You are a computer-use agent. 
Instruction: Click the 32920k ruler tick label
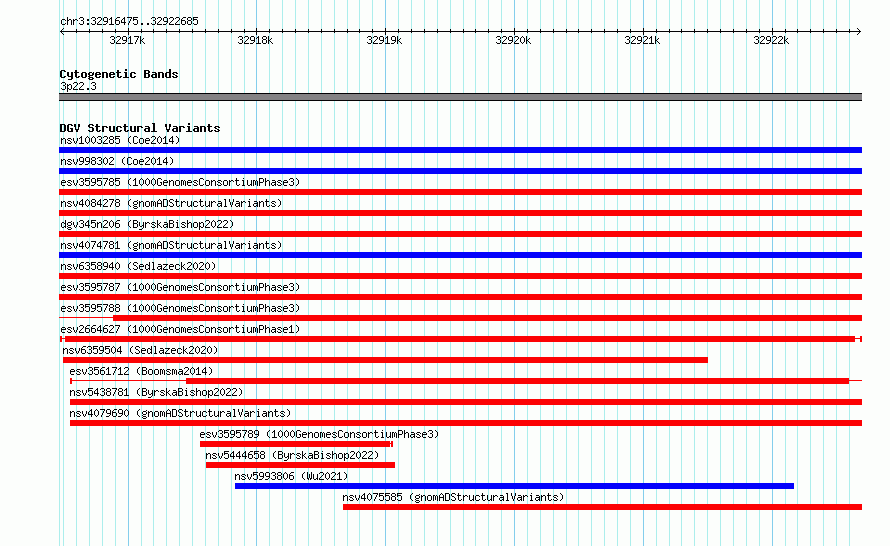coord(513,40)
